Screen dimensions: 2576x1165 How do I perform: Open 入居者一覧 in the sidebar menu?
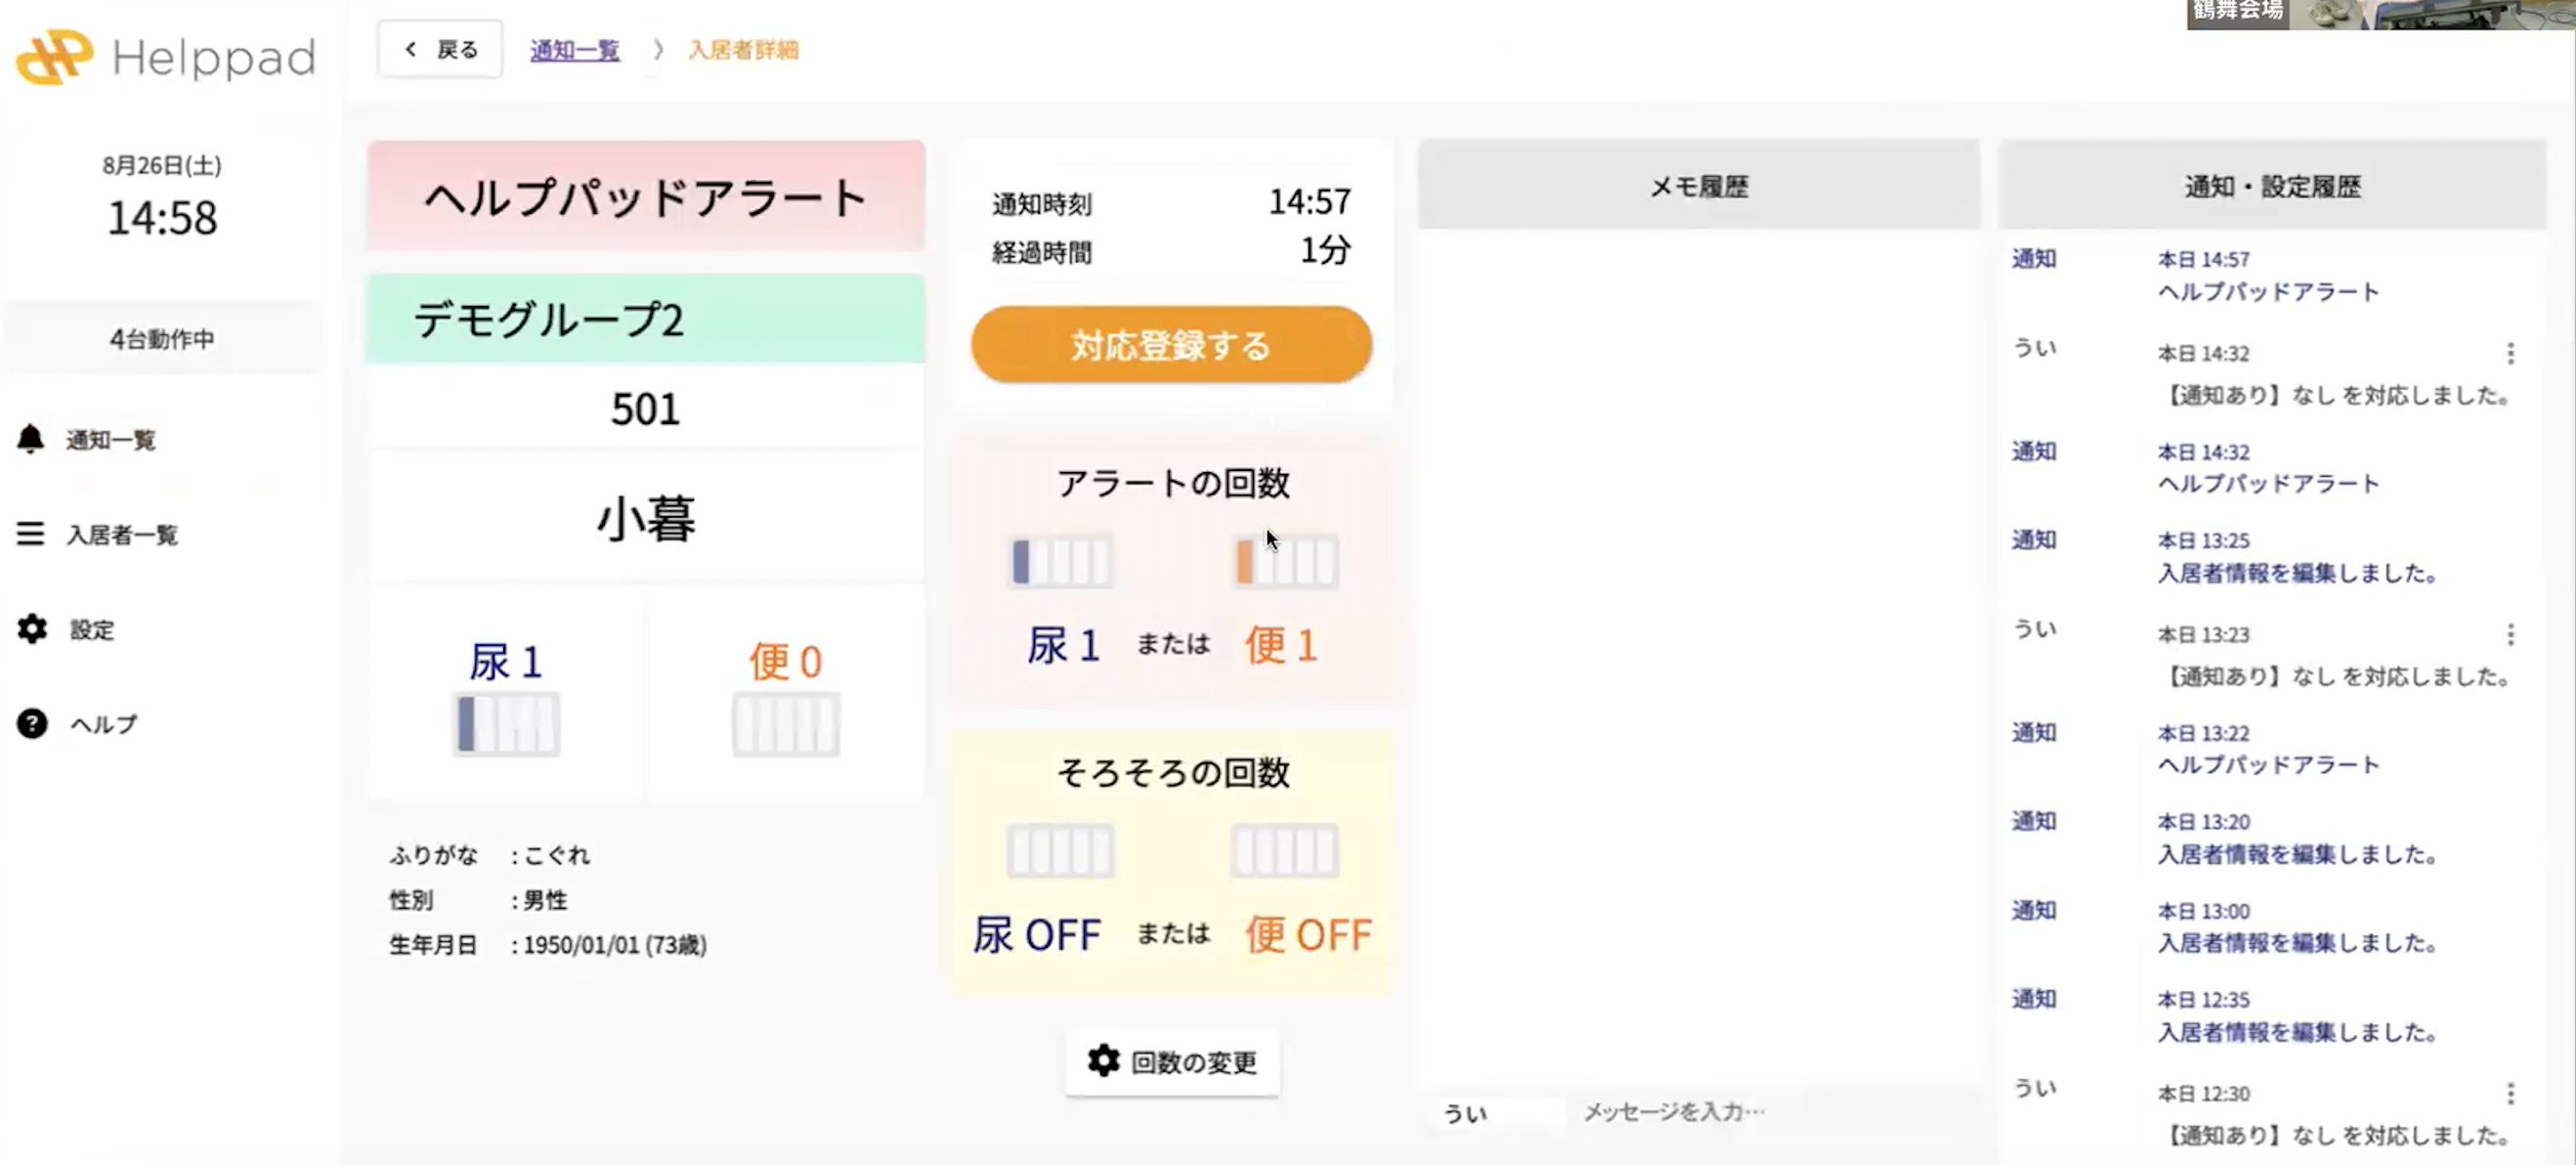click(x=122, y=535)
